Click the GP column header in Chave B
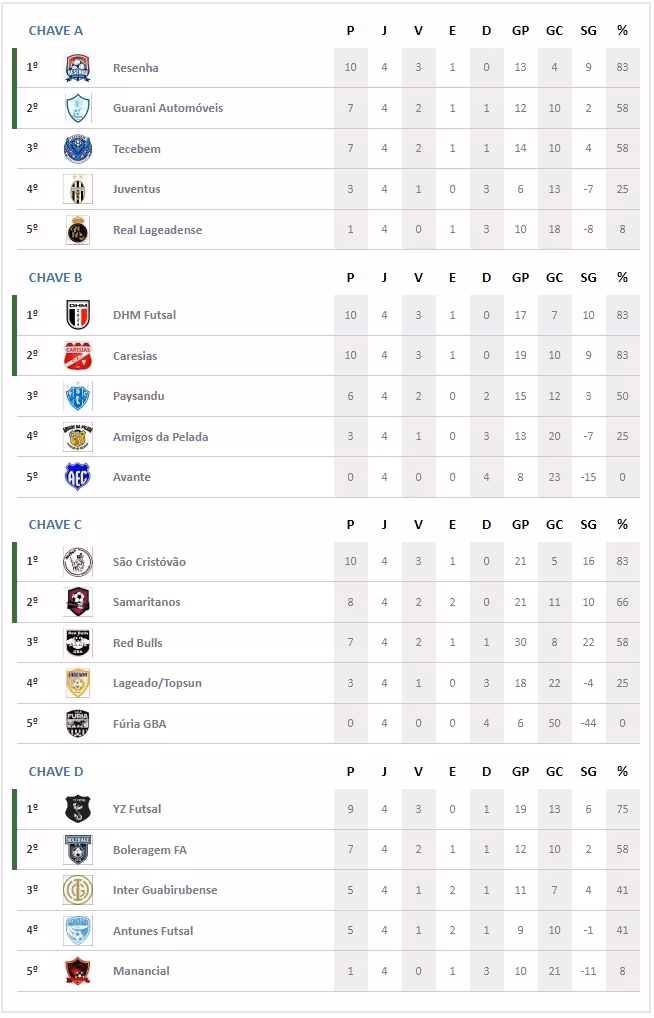 coord(520,278)
